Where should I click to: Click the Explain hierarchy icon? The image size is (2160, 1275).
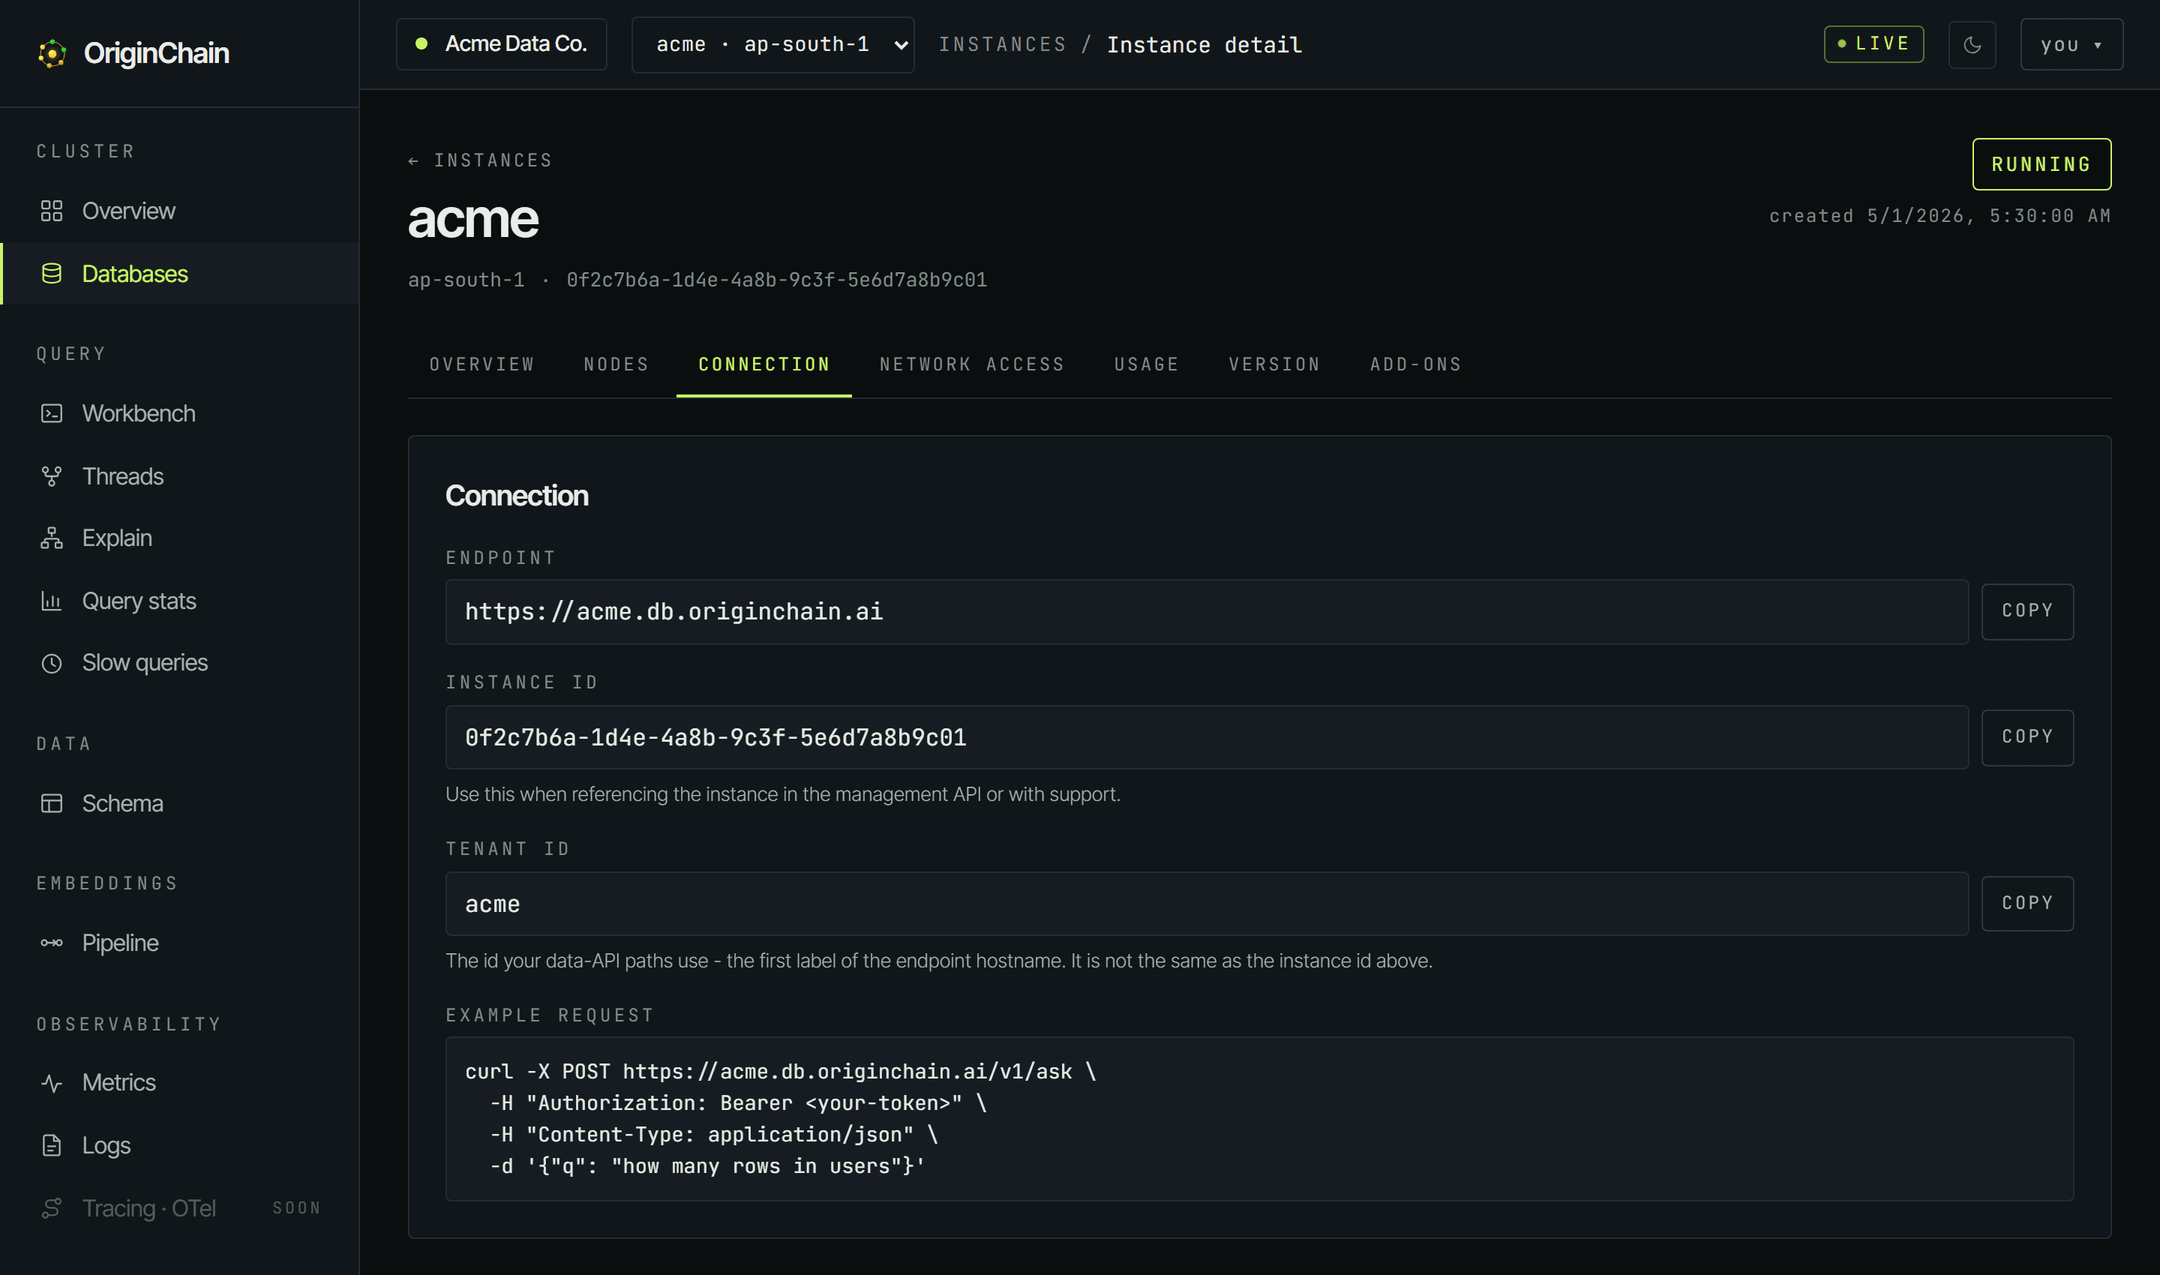point(52,538)
